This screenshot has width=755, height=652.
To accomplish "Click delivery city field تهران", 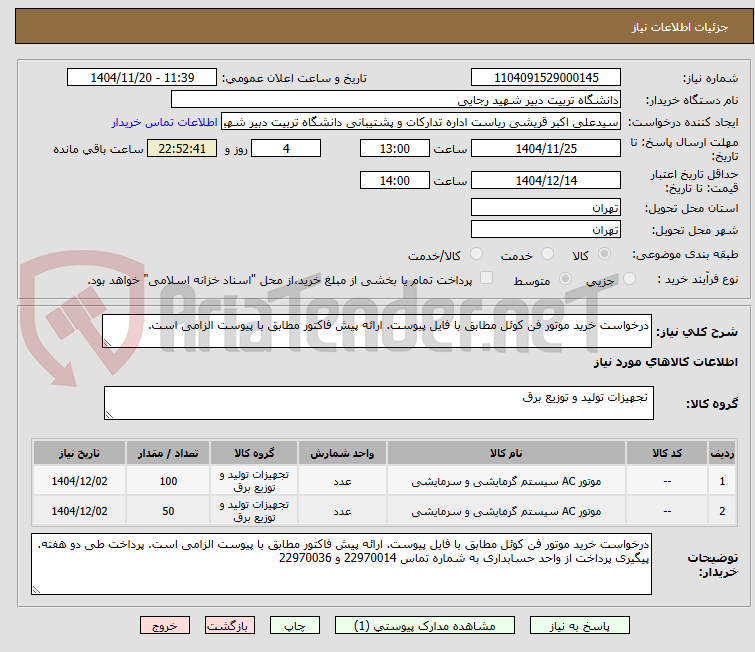I will click(546, 230).
